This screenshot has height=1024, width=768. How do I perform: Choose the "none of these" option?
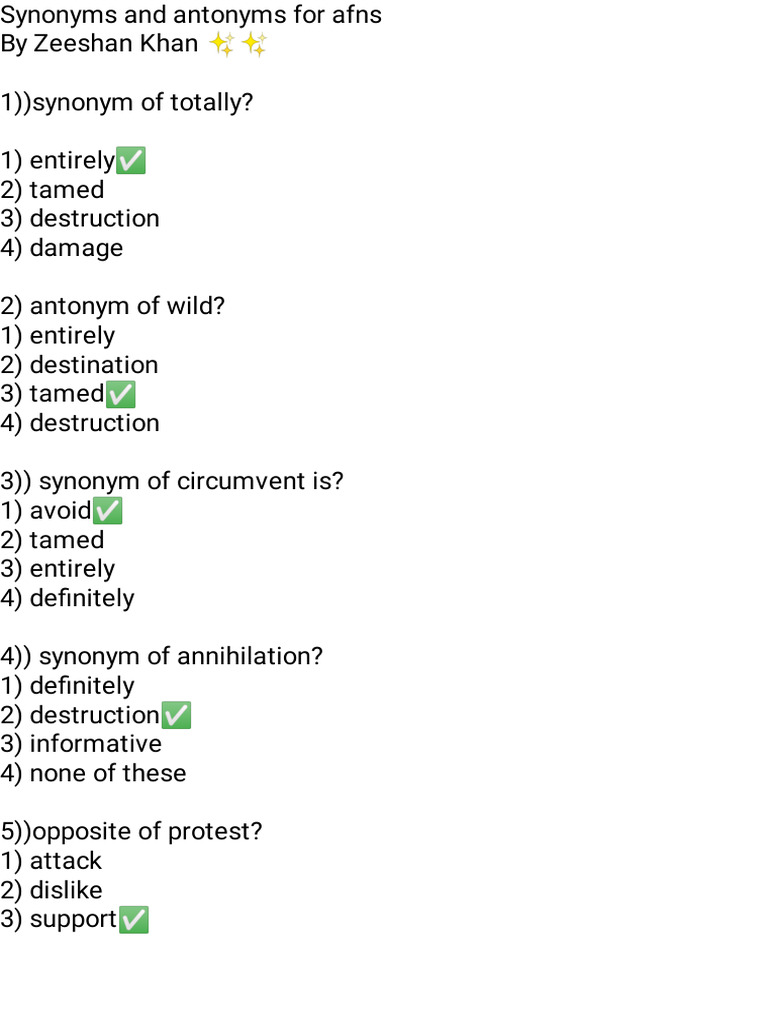(x=107, y=773)
